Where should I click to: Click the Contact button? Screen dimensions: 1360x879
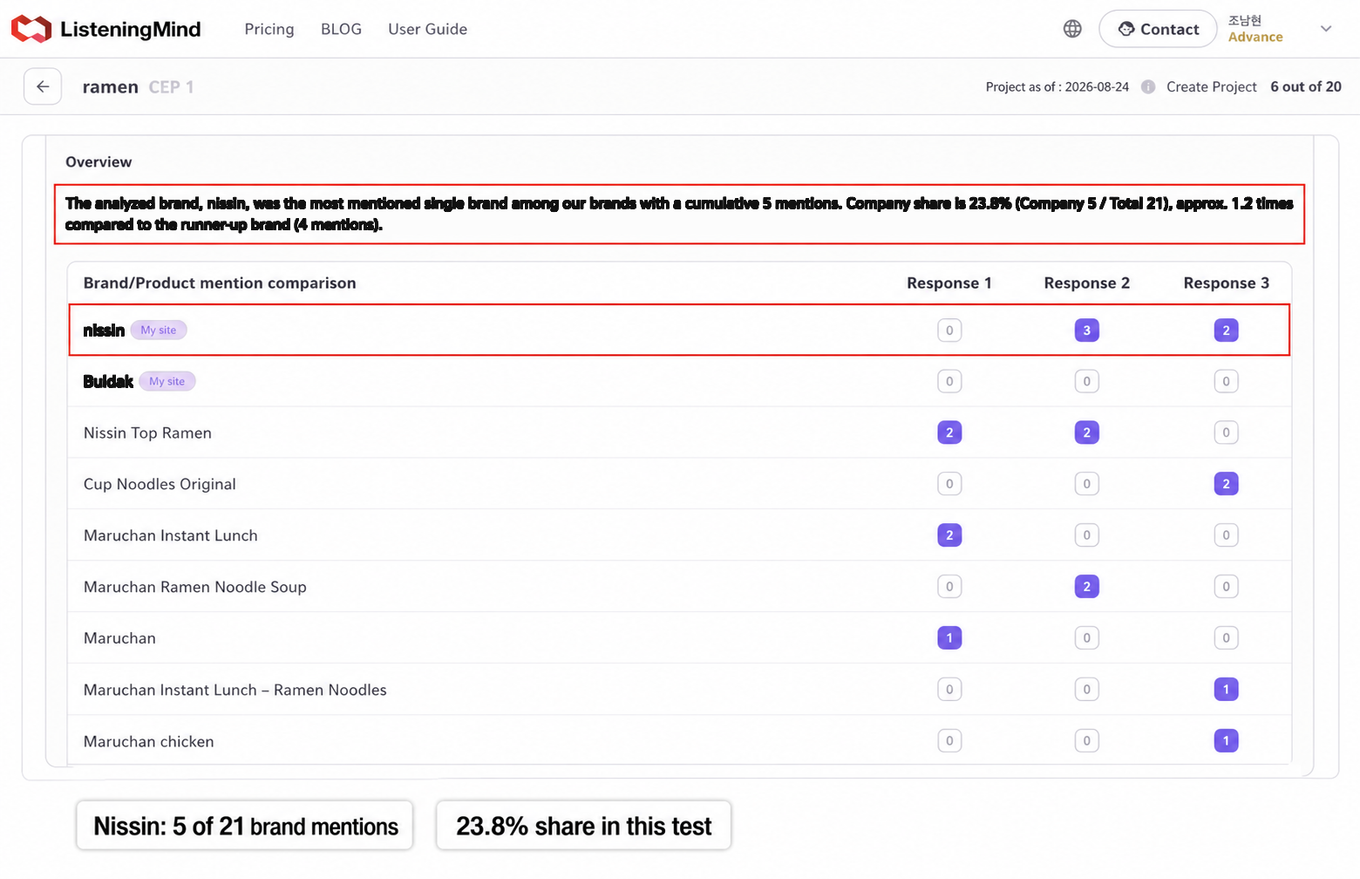click(x=1158, y=29)
